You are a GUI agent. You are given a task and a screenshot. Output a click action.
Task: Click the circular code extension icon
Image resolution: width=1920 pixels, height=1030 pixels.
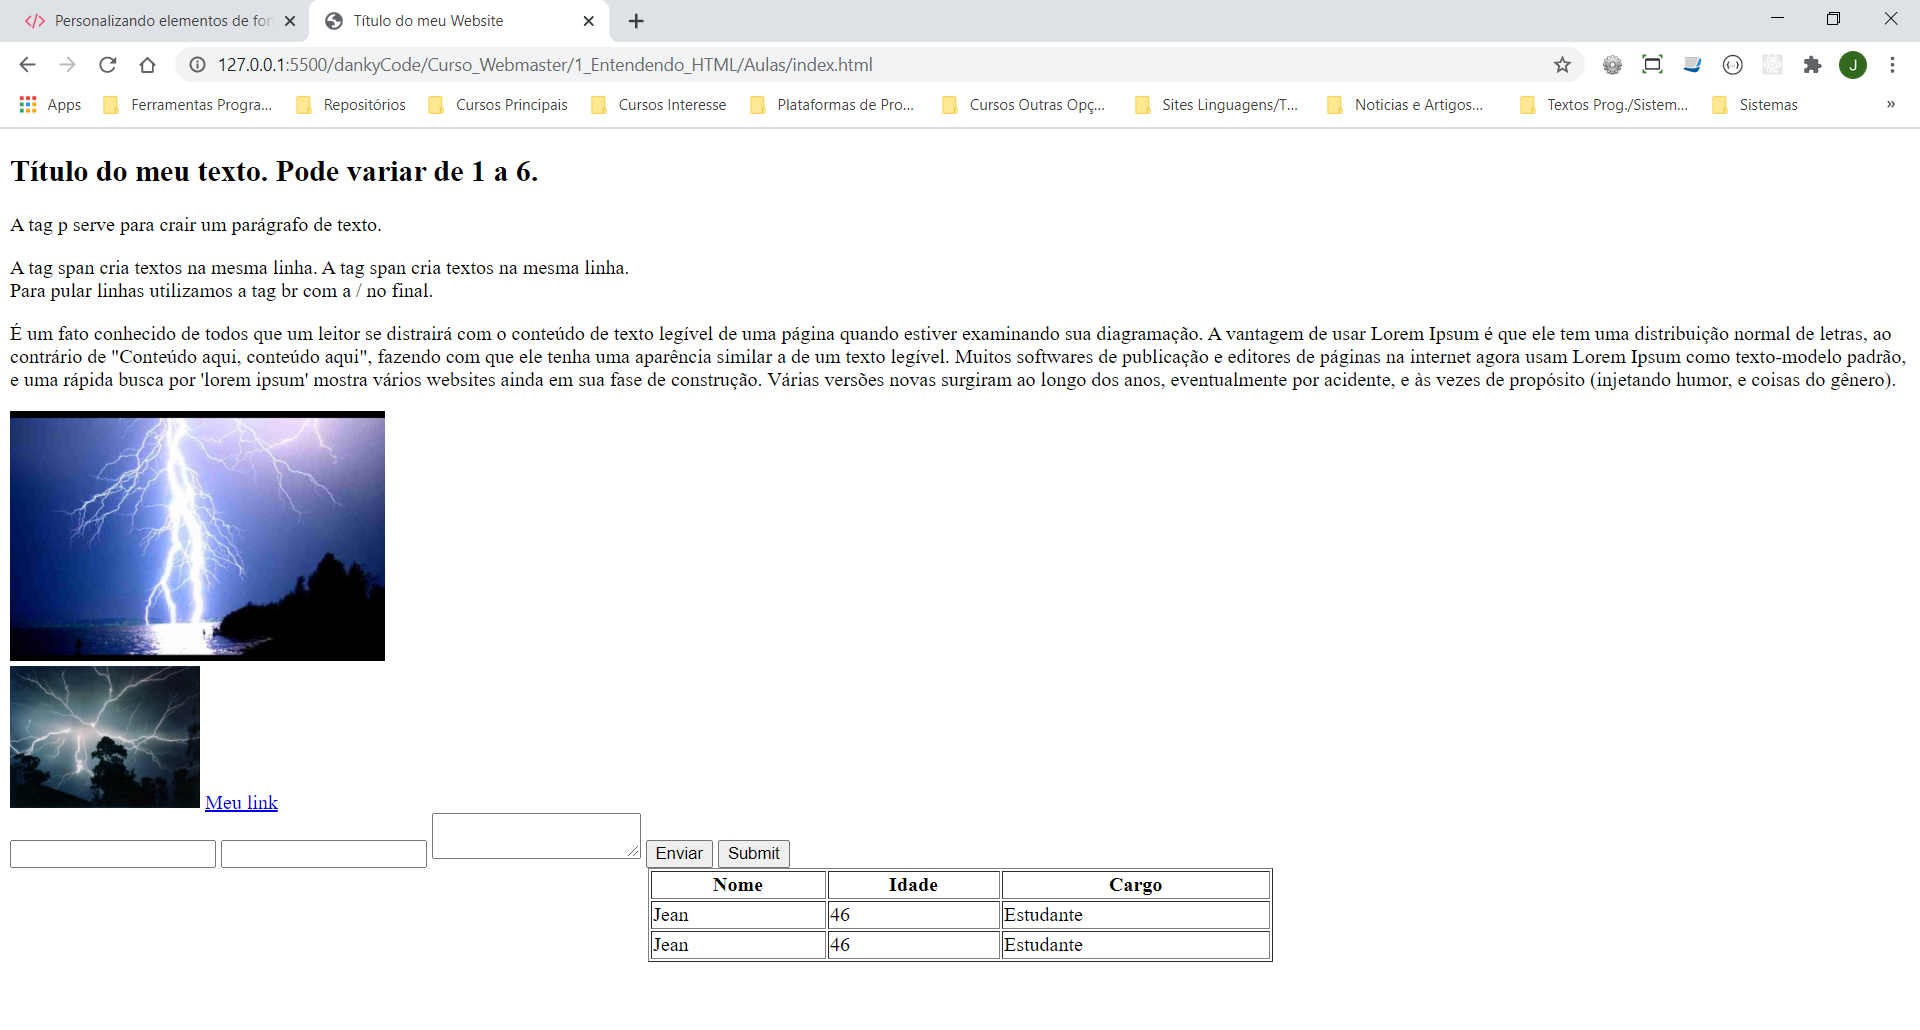[1732, 65]
